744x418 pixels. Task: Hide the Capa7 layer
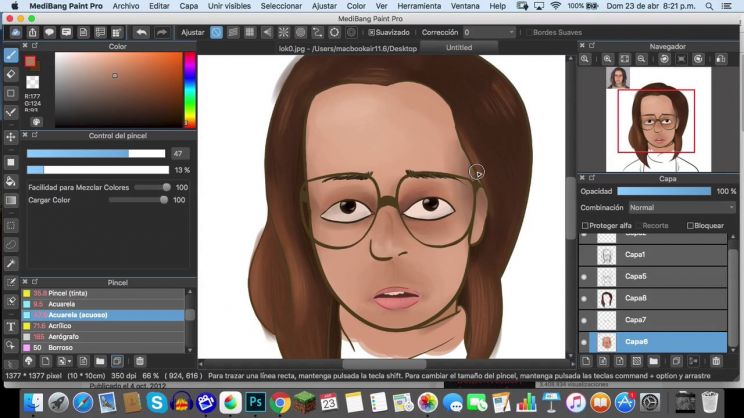tap(584, 320)
